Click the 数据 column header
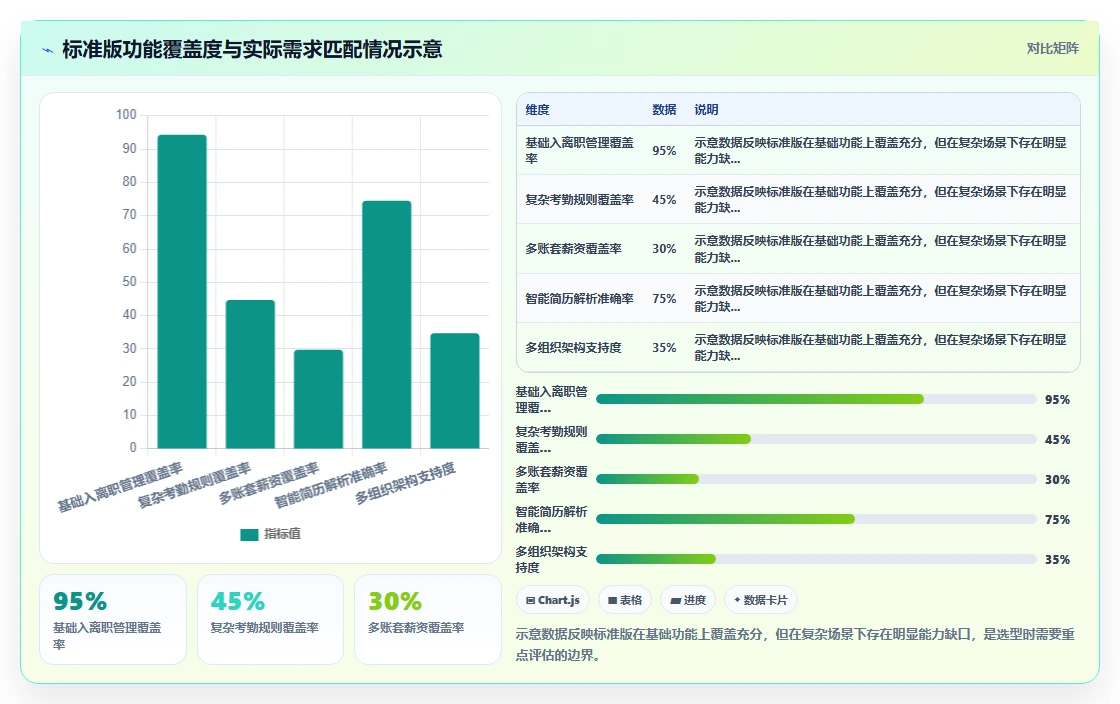Image resolution: width=1120 pixels, height=704 pixels. pyautogui.click(x=664, y=110)
